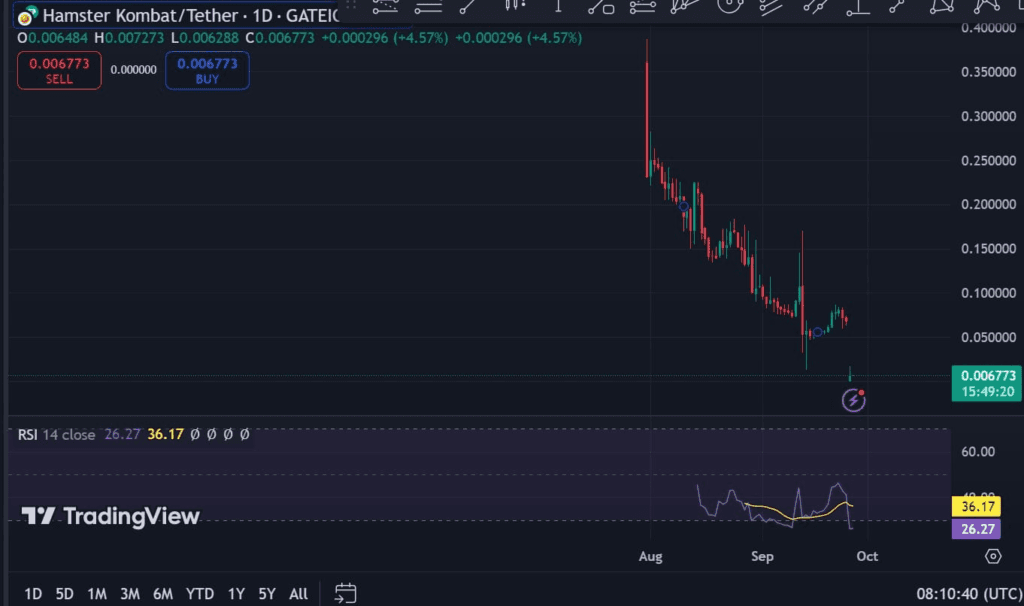The width and height of the screenshot is (1024, 606).
Task: Select the T-shaped line tool icon
Action: [x=857, y=7]
